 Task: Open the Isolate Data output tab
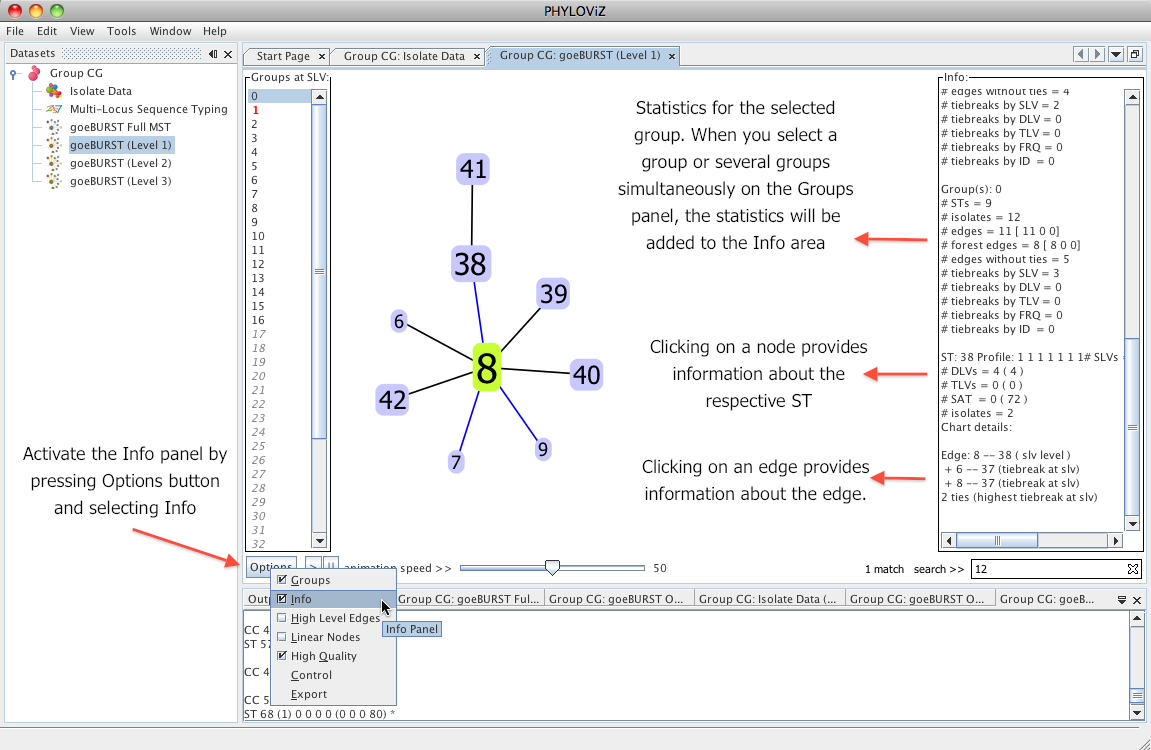(x=767, y=599)
